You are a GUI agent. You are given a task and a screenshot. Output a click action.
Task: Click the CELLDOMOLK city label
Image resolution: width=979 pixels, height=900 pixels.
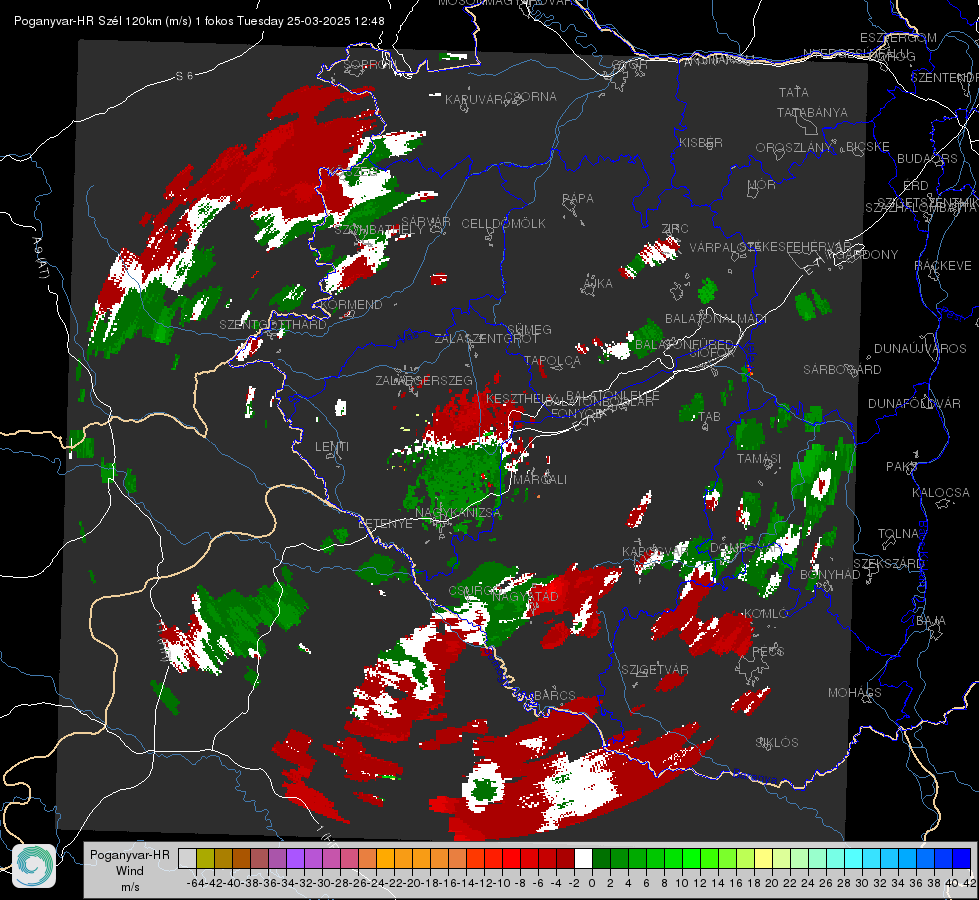(x=504, y=224)
